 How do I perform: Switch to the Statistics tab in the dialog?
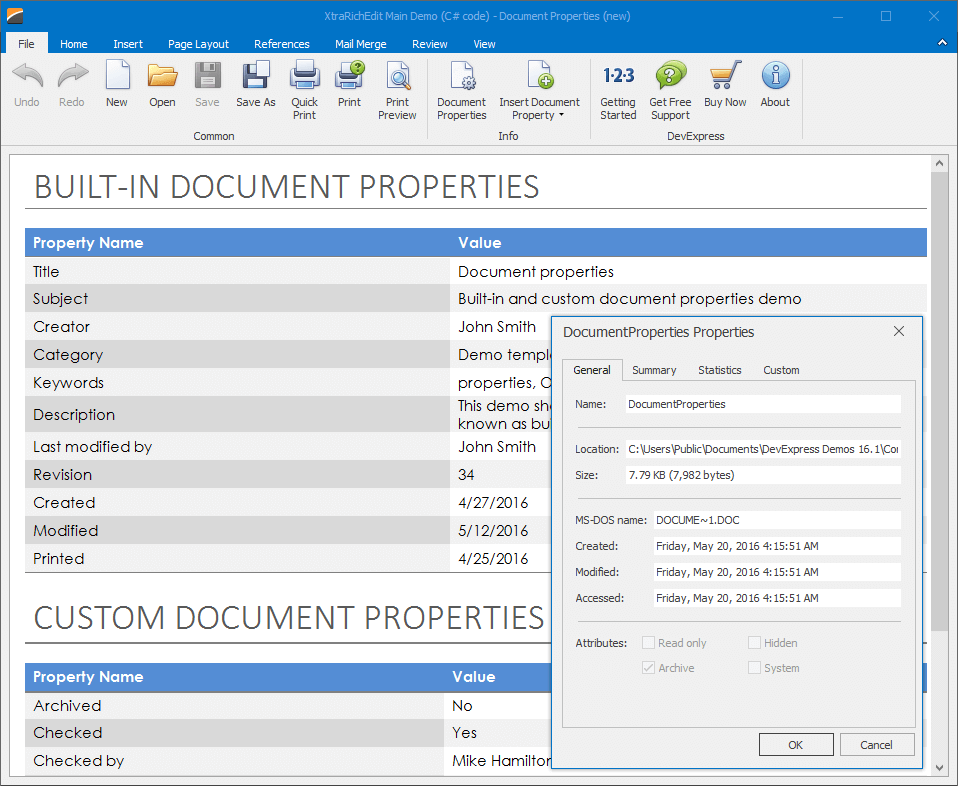tap(719, 370)
